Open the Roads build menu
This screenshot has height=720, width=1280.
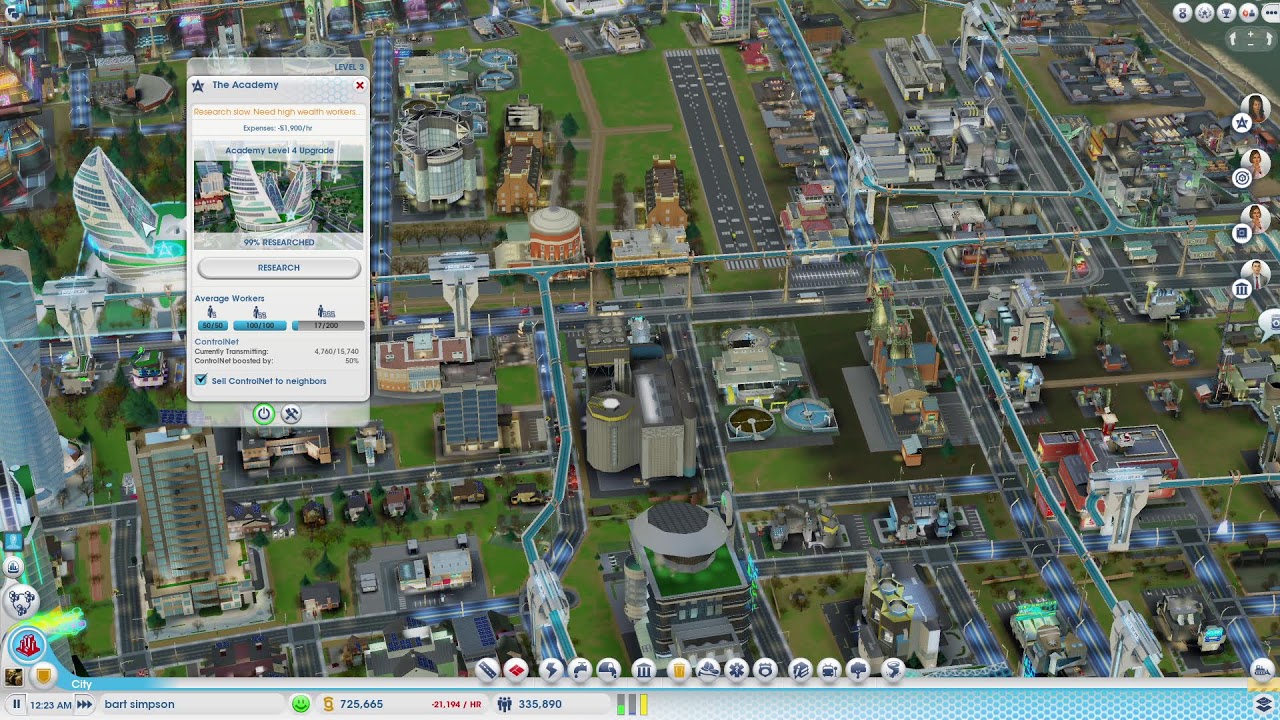coord(486,670)
